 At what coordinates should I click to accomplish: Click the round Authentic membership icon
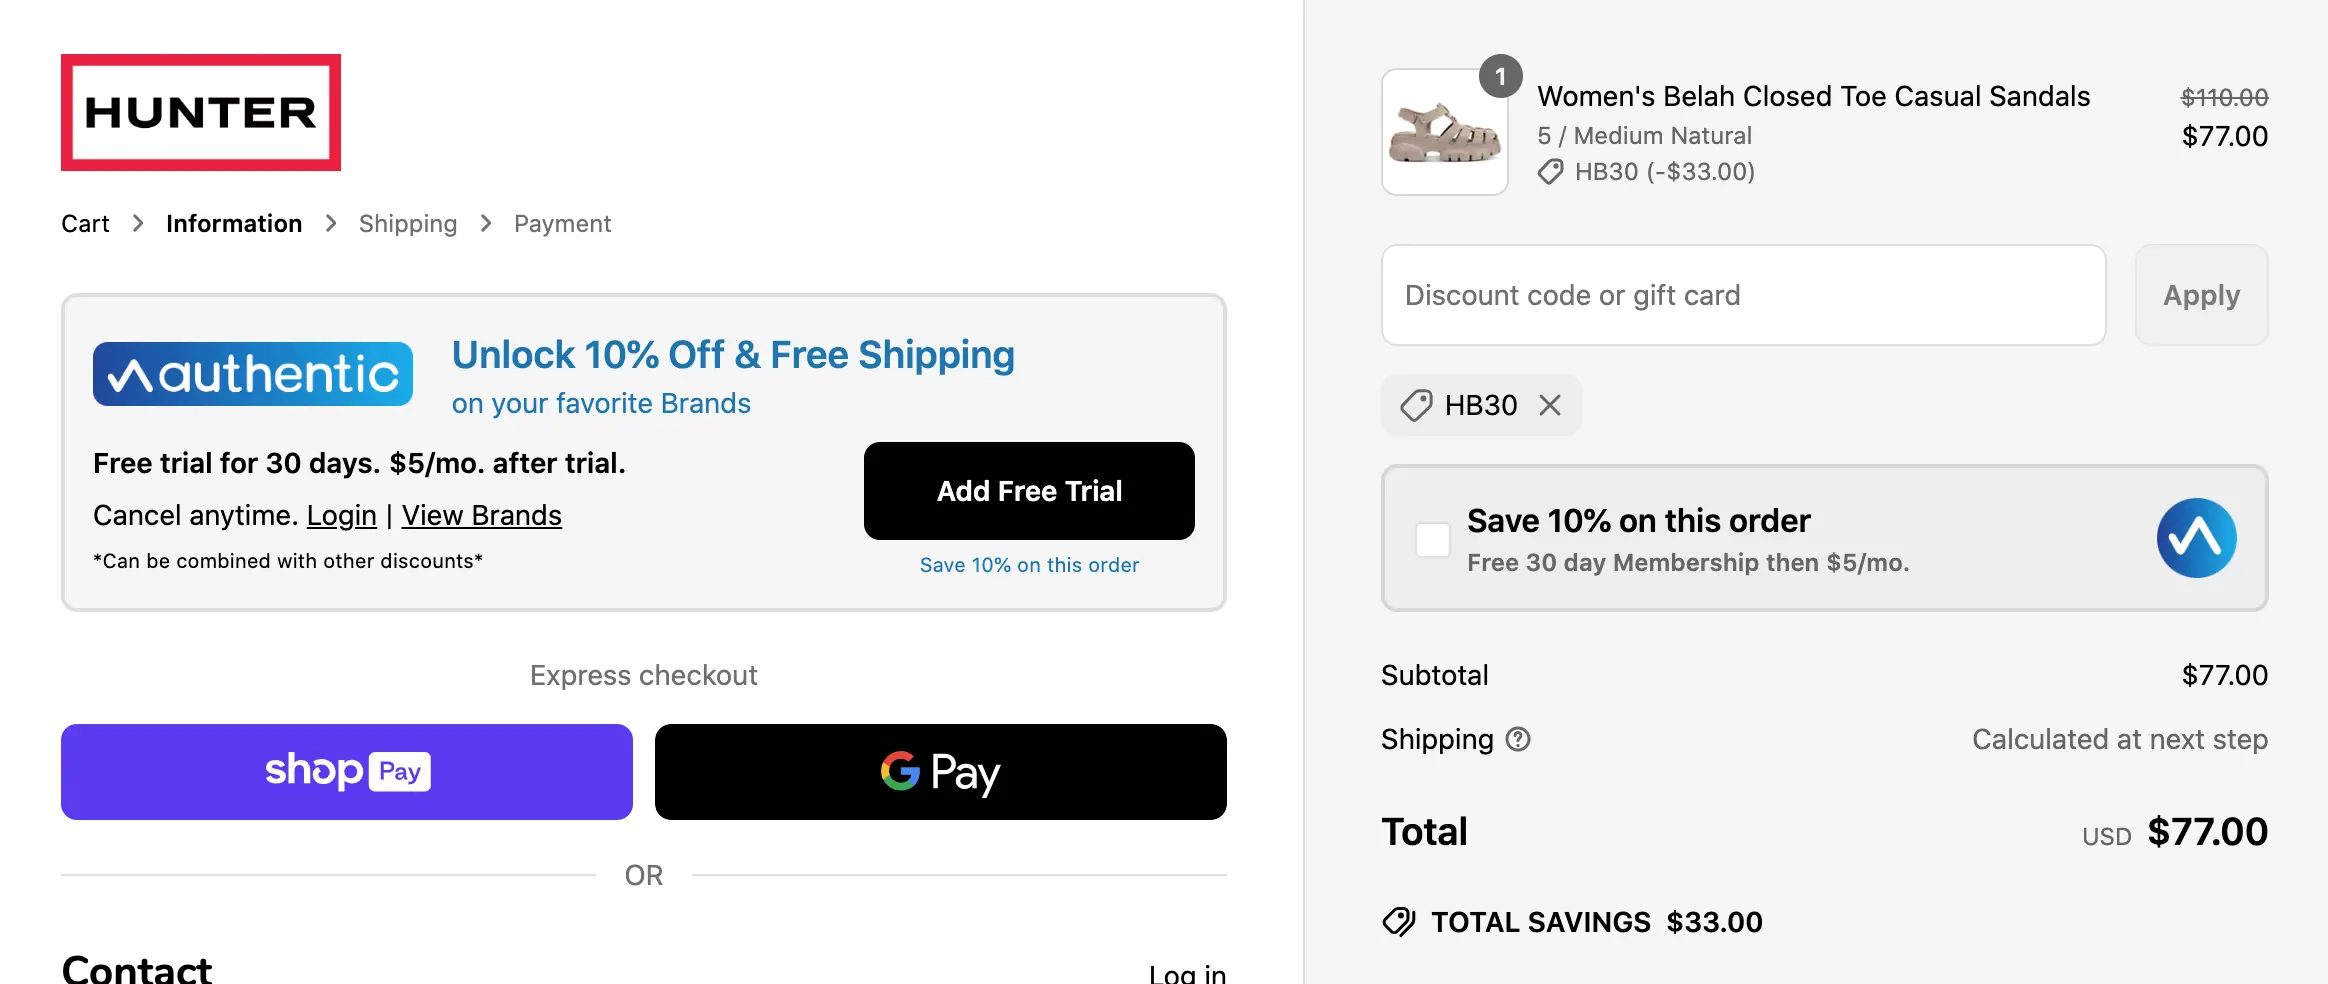(2196, 538)
